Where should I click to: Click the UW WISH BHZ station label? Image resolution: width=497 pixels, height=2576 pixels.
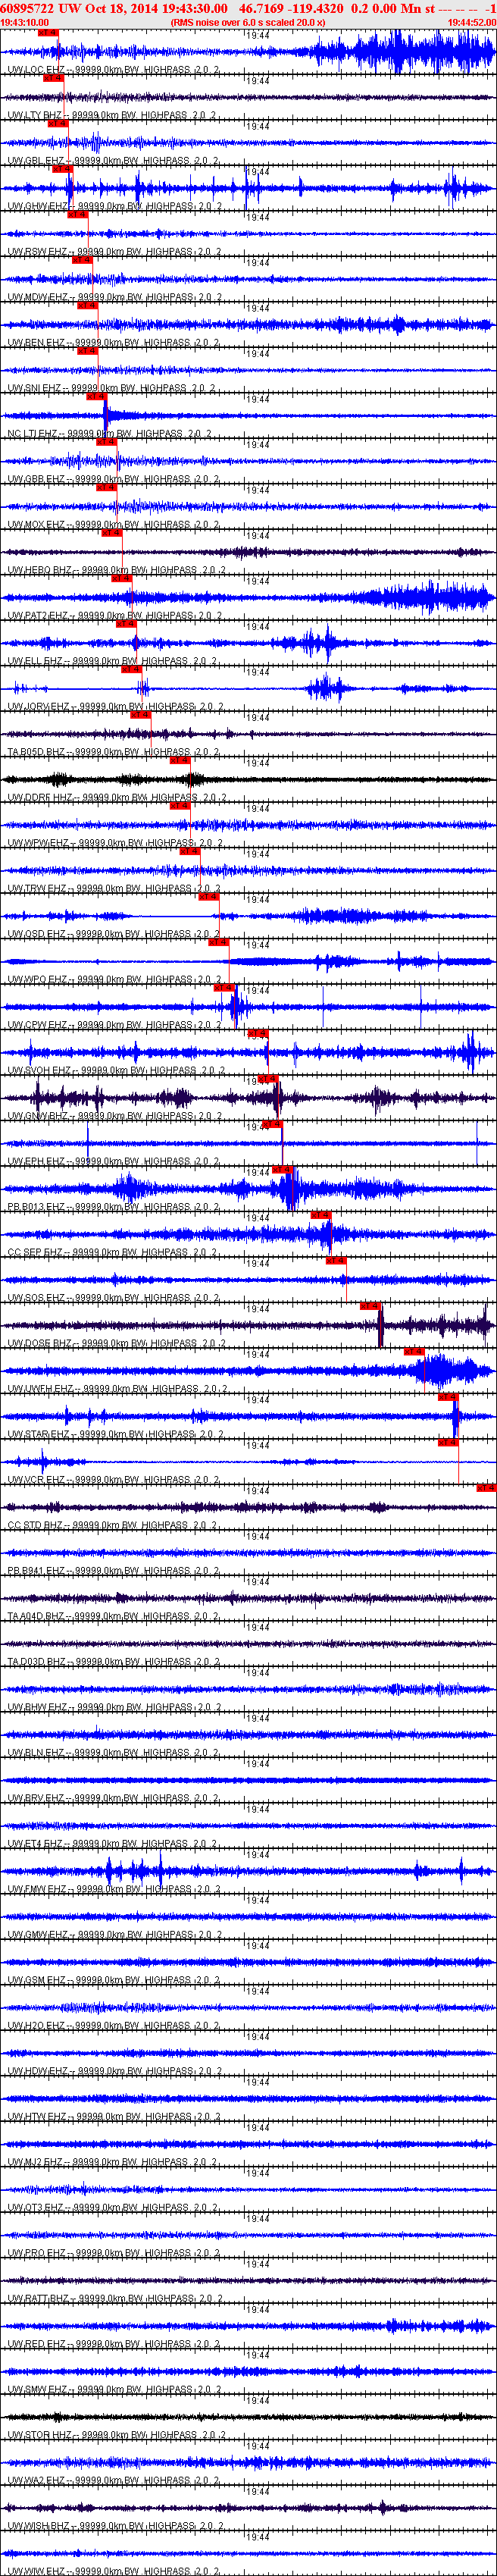(116, 2527)
